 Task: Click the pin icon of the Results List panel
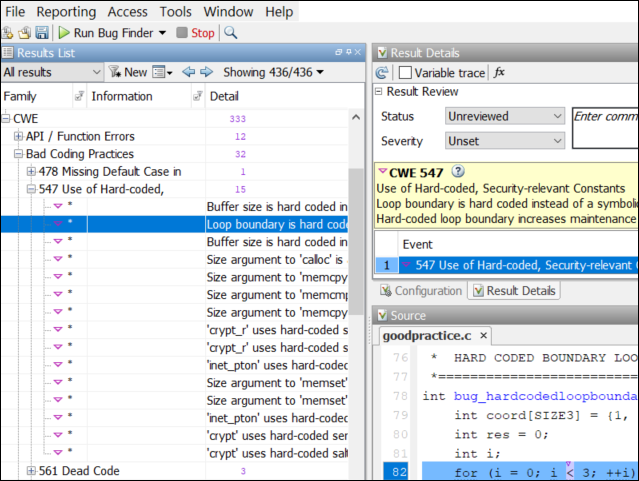[348, 52]
